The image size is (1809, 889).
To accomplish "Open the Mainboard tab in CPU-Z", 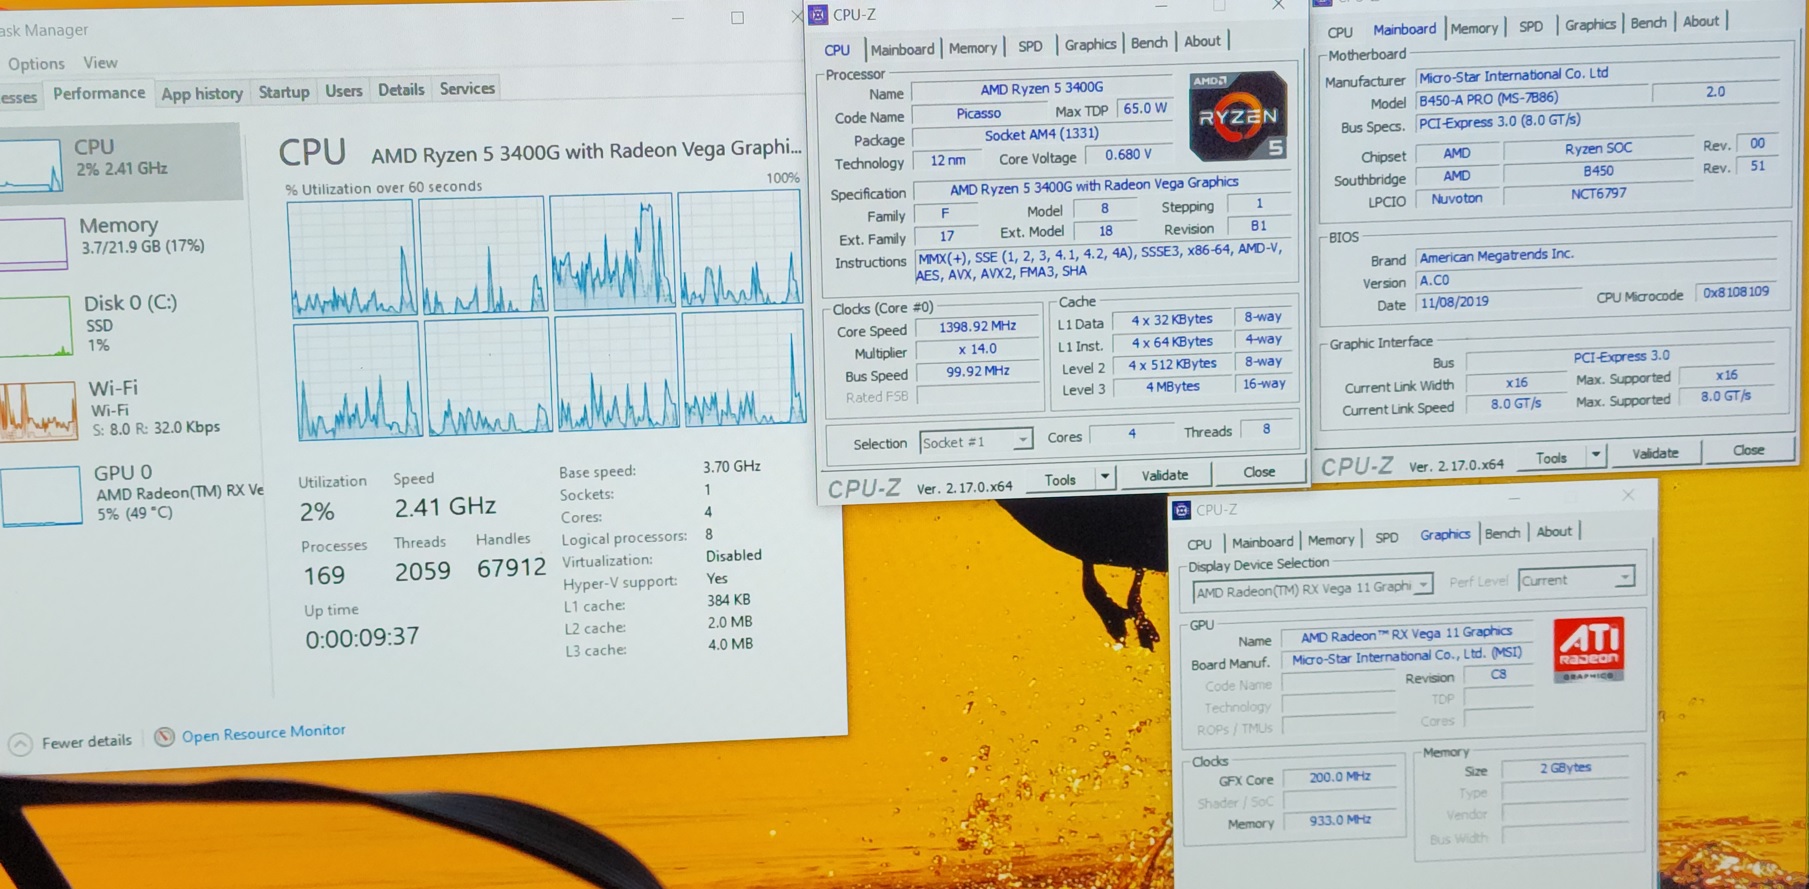I will tap(902, 49).
